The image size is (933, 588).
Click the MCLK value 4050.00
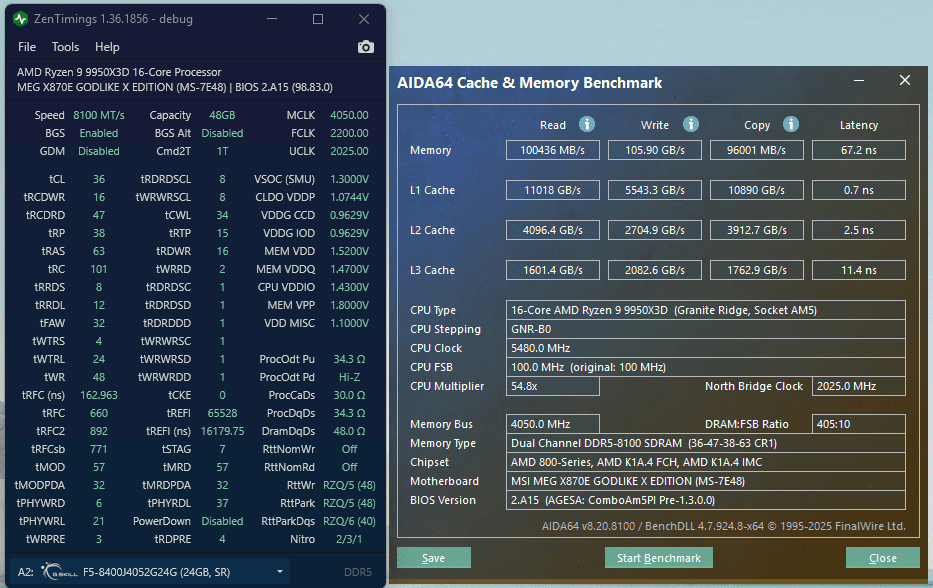[x=349, y=115]
